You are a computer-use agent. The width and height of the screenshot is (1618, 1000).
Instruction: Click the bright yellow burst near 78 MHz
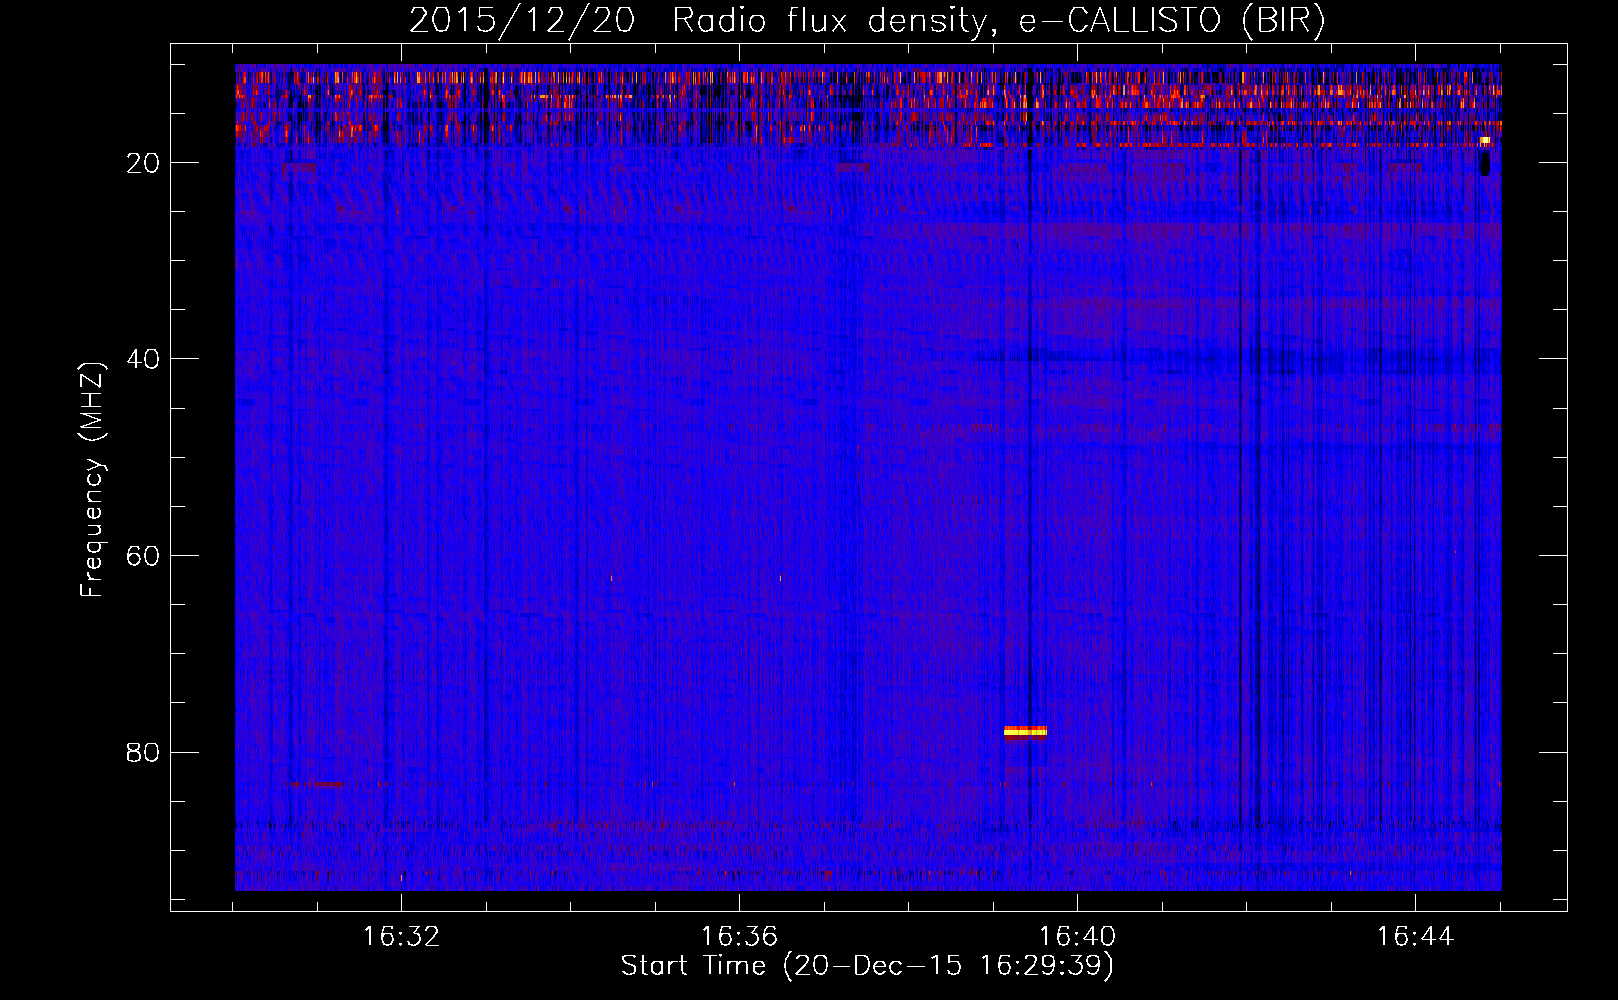(1025, 732)
